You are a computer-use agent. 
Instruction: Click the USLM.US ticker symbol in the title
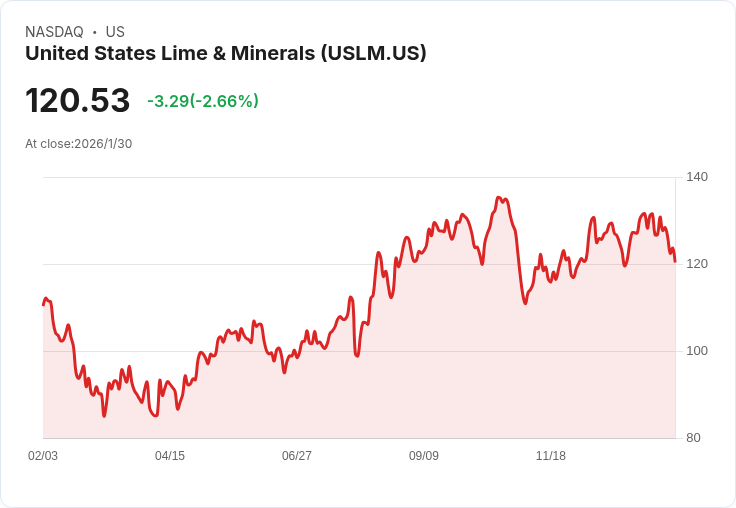pyautogui.click(x=374, y=54)
